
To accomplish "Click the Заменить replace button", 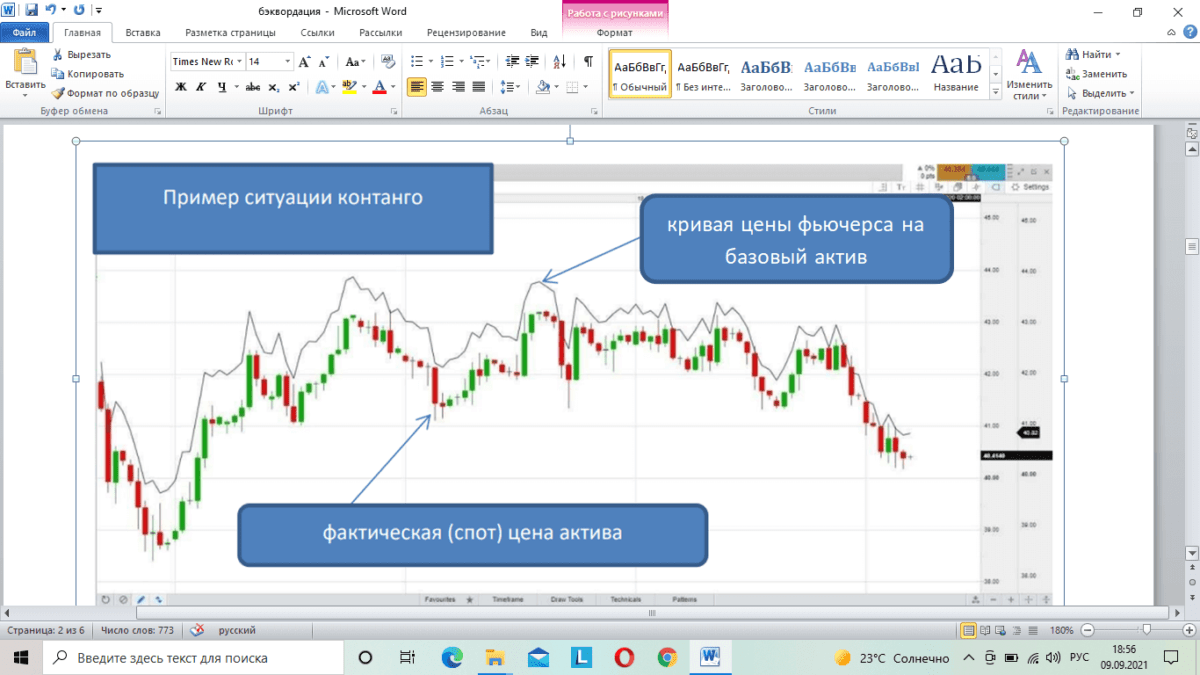I will (1097, 74).
